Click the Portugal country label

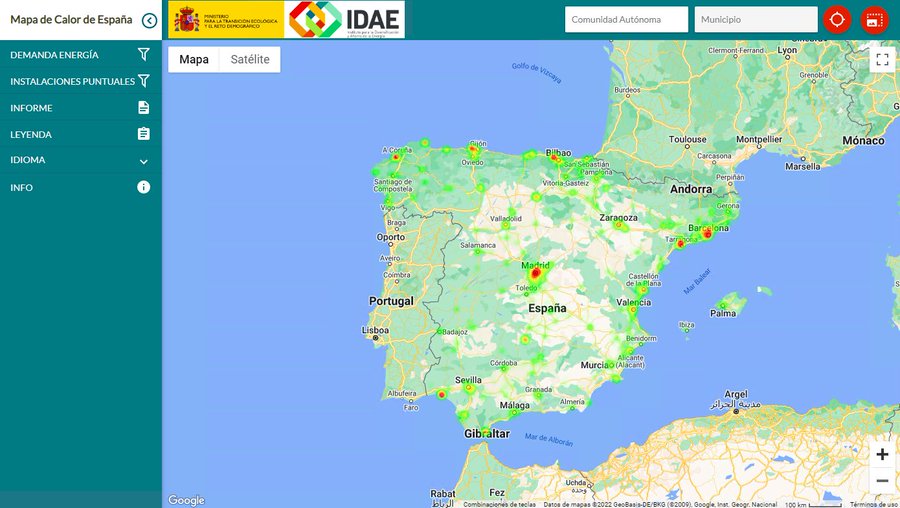pyautogui.click(x=391, y=301)
